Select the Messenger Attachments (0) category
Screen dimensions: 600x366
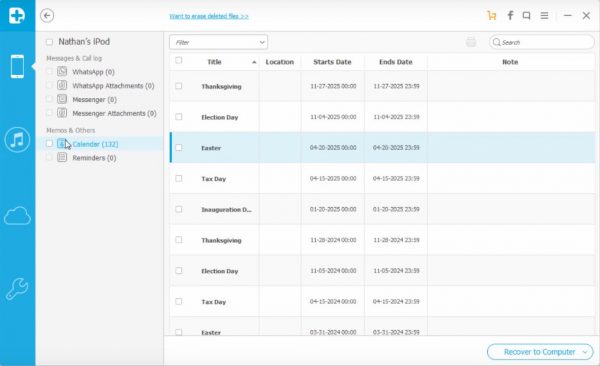[114, 113]
